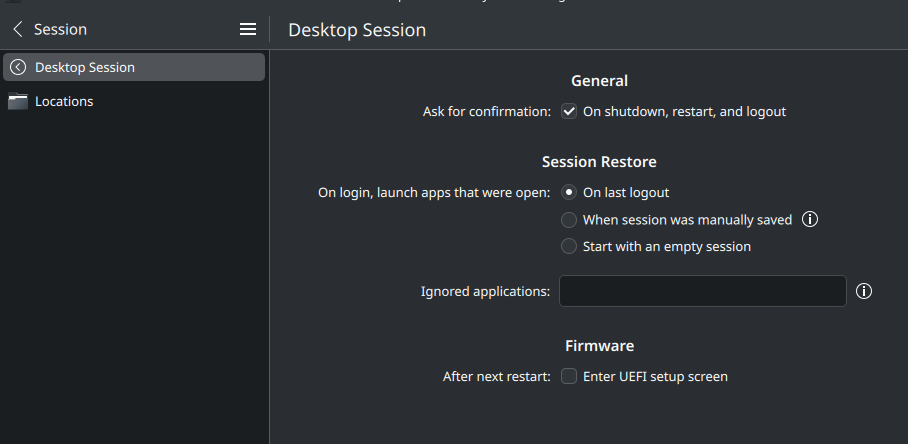Screen dimensions: 908x444
Task: Click the Session title in sidebar header
Action: tap(60, 29)
